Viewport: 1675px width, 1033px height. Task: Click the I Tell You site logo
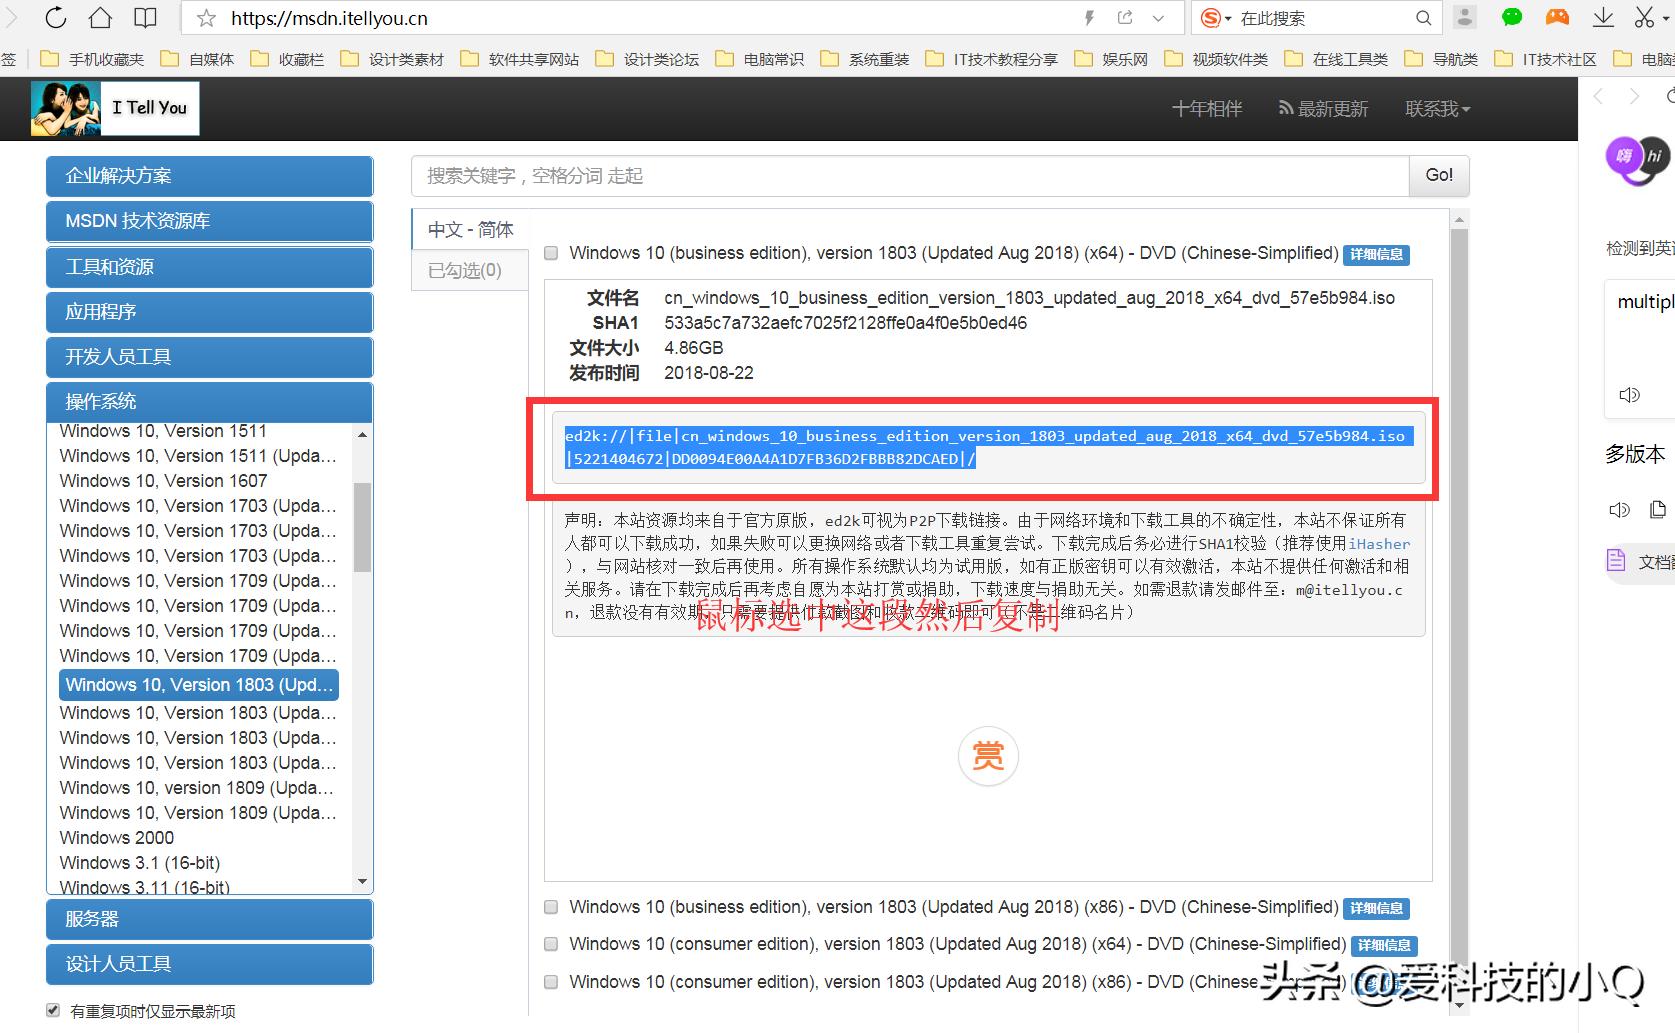115,108
